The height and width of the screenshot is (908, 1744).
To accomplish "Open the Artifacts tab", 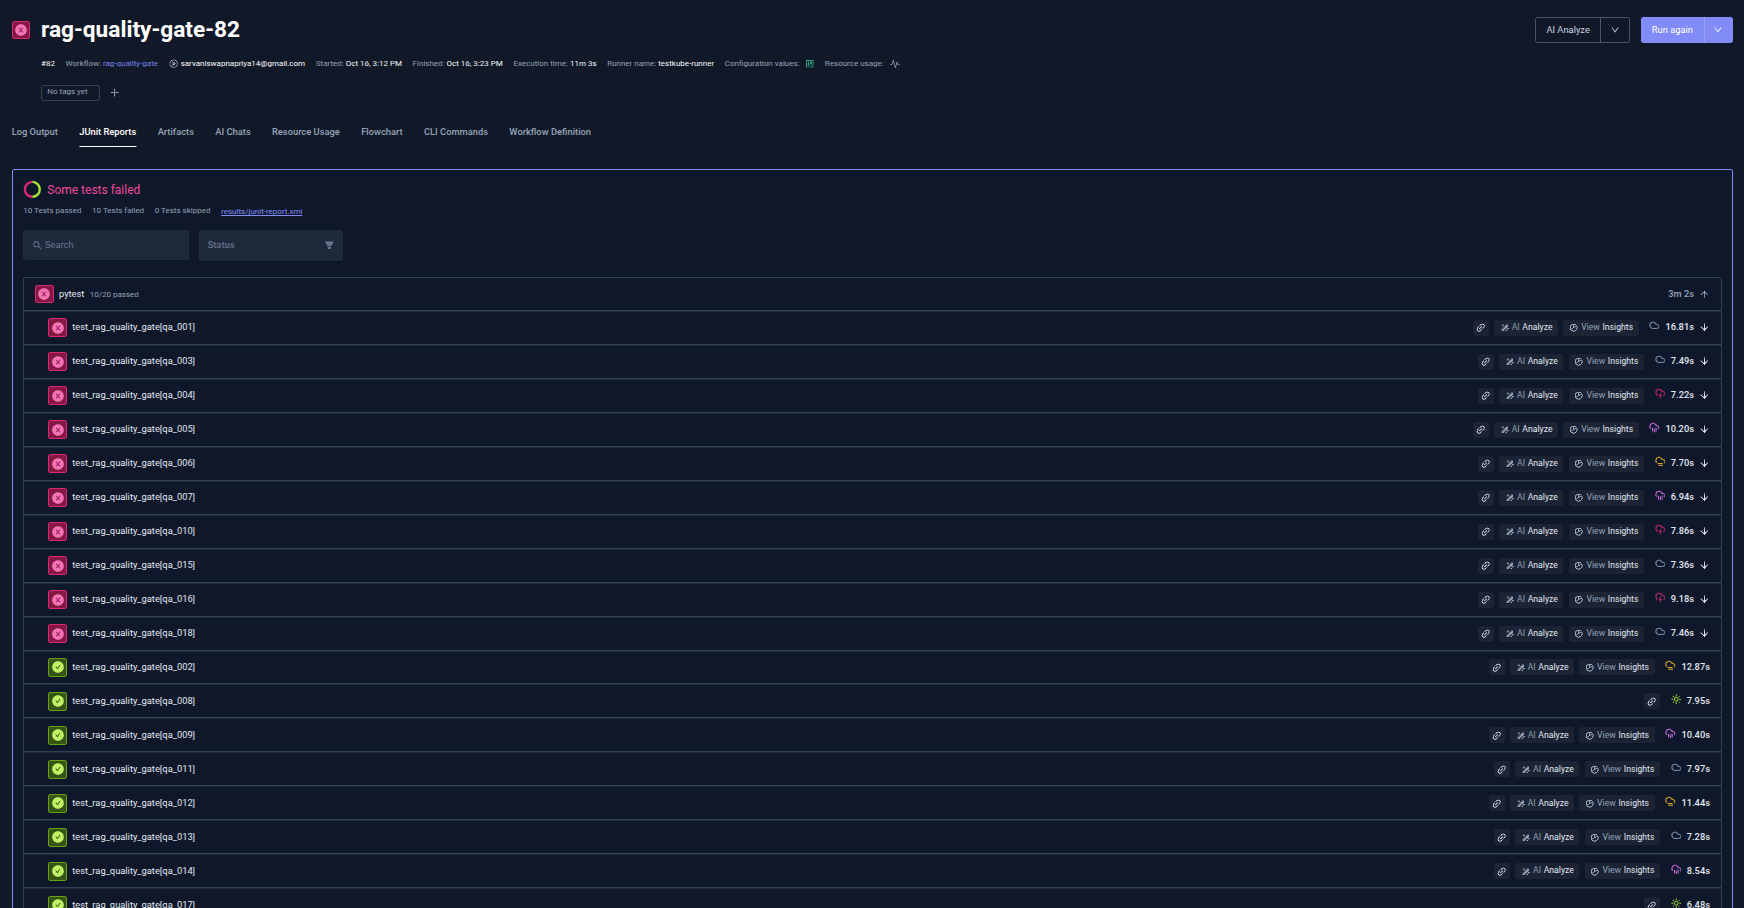I will tap(176, 132).
